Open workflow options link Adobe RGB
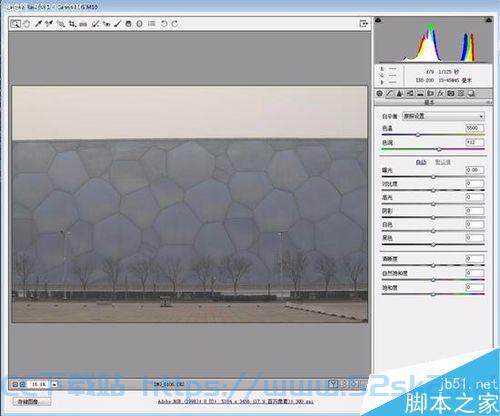This screenshot has height=416, width=500. click(236, 402)
